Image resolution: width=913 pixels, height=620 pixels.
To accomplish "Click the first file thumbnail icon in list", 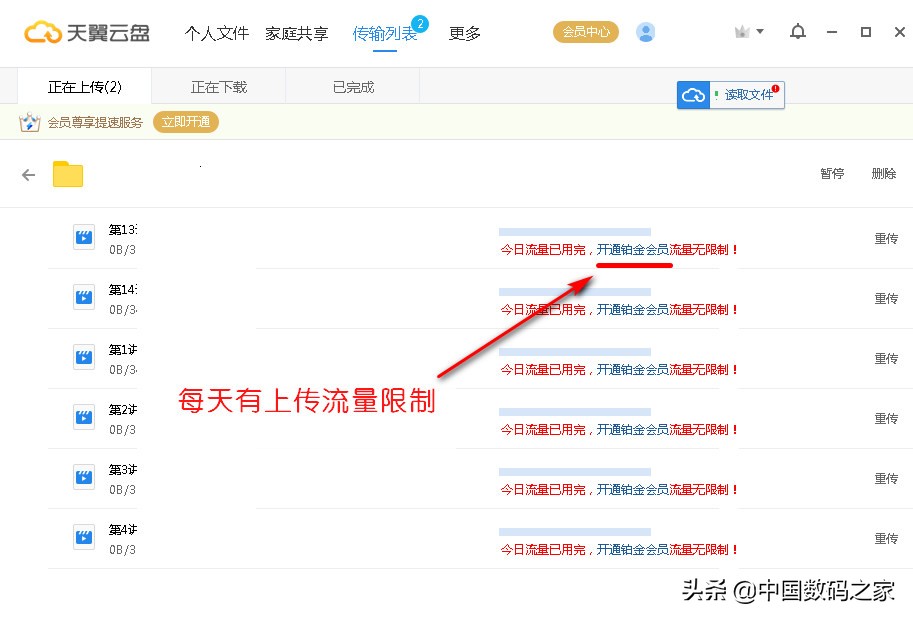I will 82,238.
